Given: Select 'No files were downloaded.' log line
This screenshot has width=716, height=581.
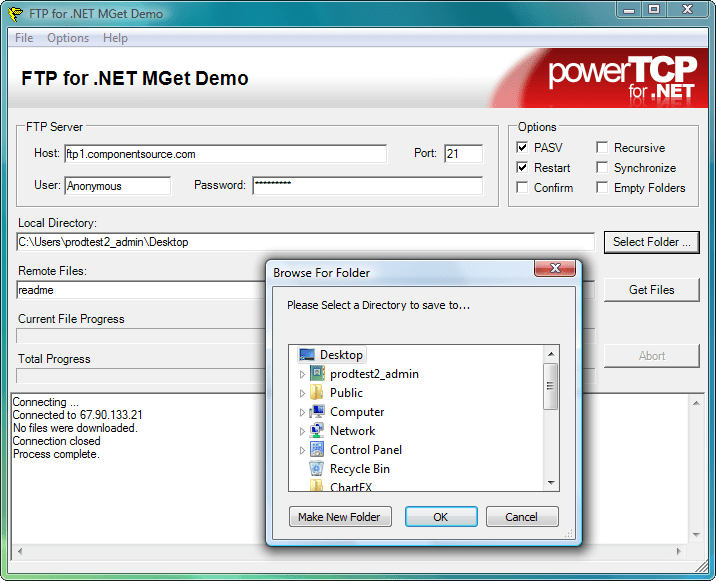Looking at the screenshot, I should (75, 428).
